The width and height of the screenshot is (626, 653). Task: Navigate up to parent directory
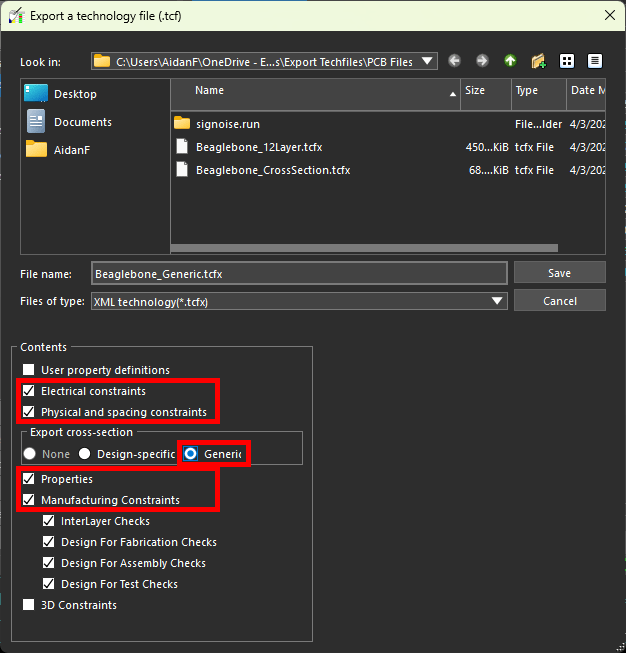click(x=510, y=61)
